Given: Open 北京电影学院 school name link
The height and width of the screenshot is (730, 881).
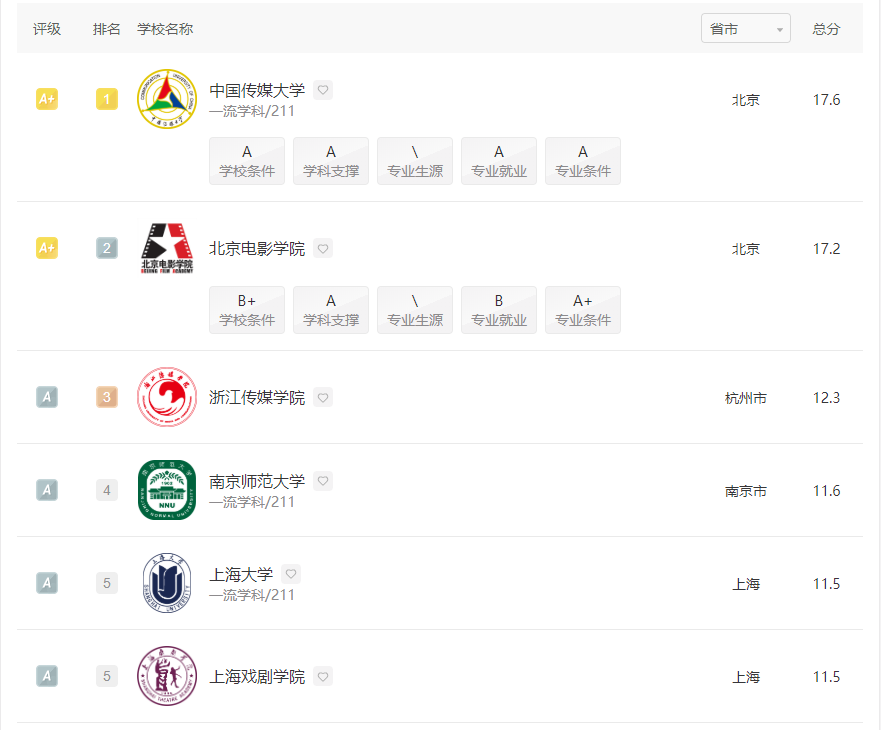Looking at the screenshot, I should click(x=257, y=248).
